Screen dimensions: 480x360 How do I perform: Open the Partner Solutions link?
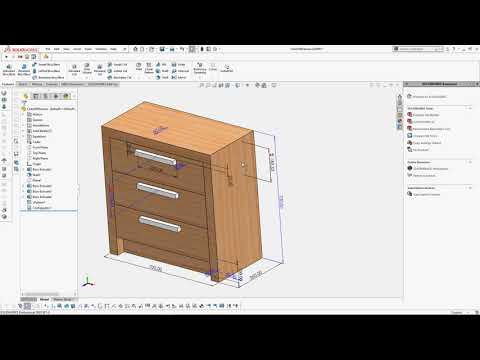coord(422,175)
